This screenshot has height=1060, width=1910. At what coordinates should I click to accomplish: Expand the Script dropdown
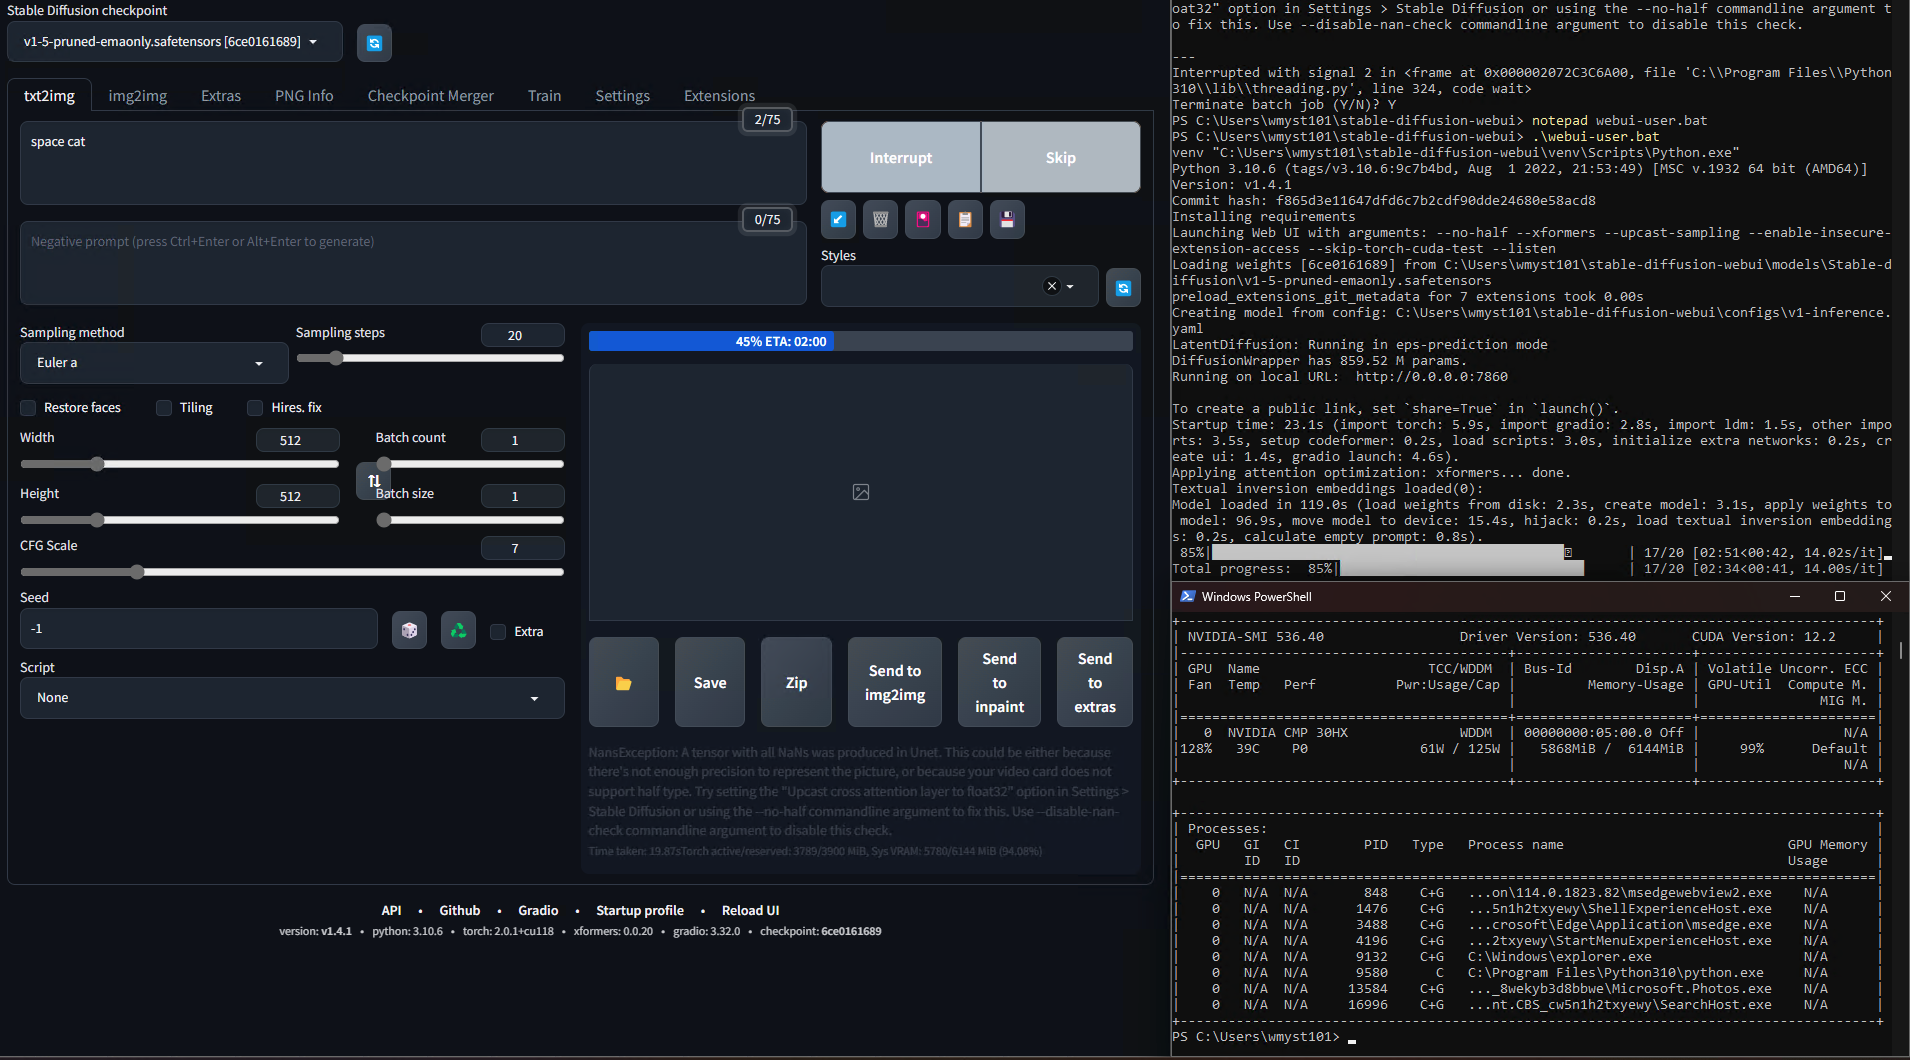coord(291,698)
